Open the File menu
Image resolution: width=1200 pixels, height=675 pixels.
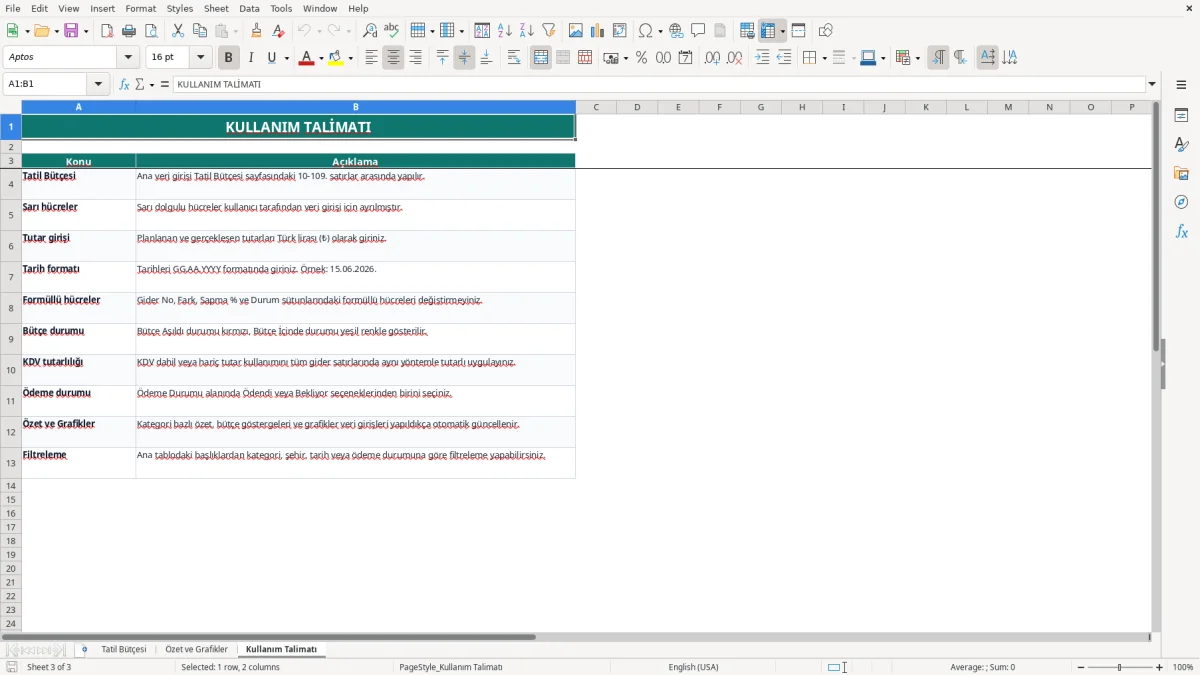click(13, 8)
